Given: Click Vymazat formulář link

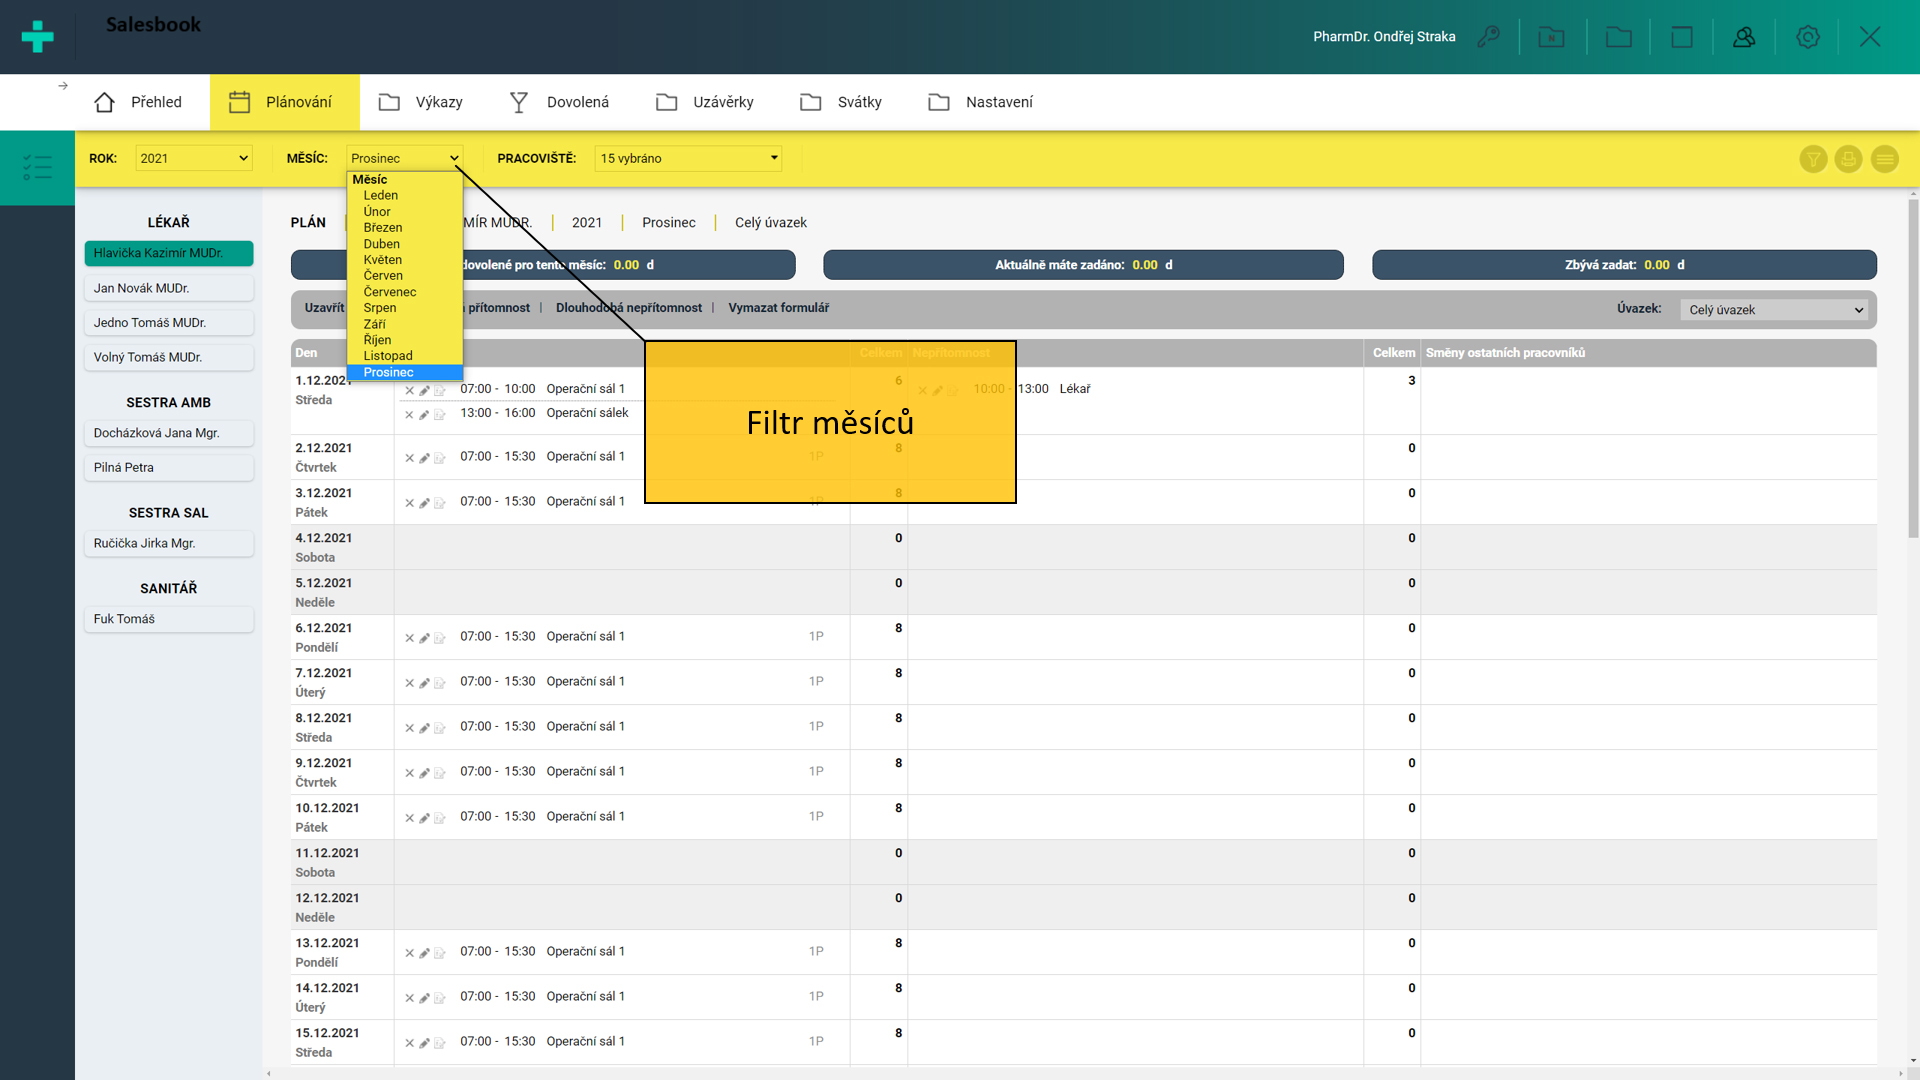Looking at the screenshot, I should [x=778, y=308].
